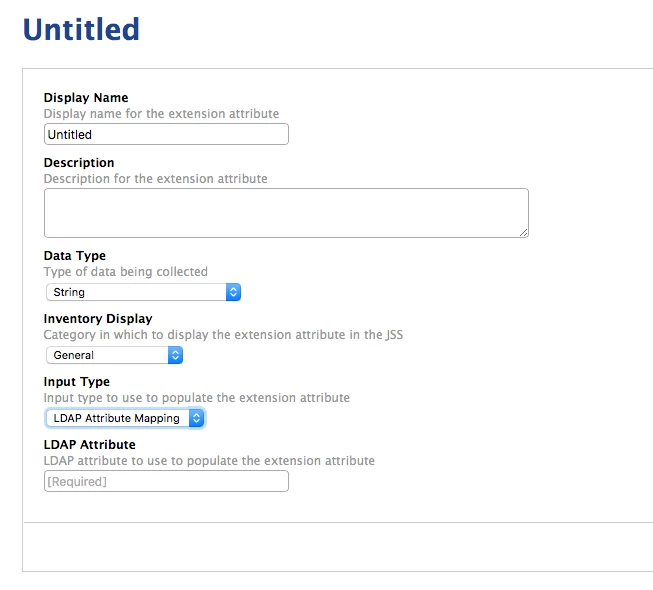Image resolution: width=653 pixels, height=590 pixels.
Task: Click the Display Name text field
Action: [166, 134]
